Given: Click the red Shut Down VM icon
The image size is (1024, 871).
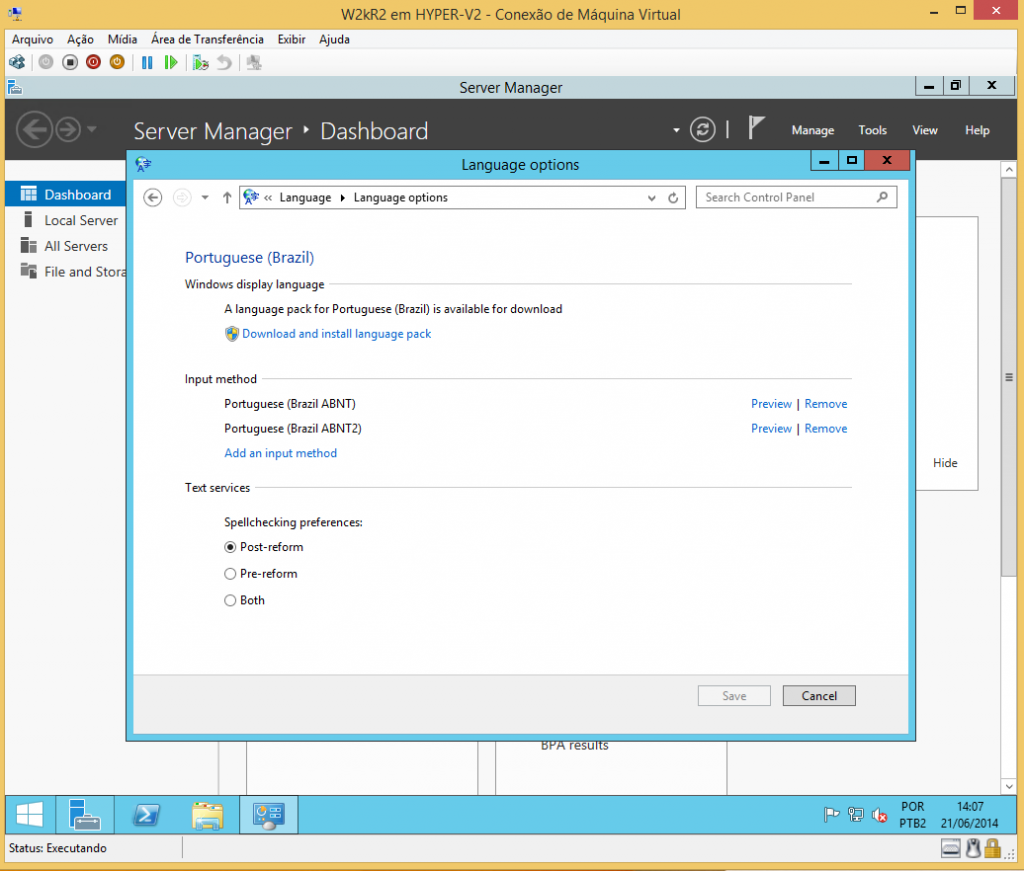Looking at the screenshot, I should point(93,62).
